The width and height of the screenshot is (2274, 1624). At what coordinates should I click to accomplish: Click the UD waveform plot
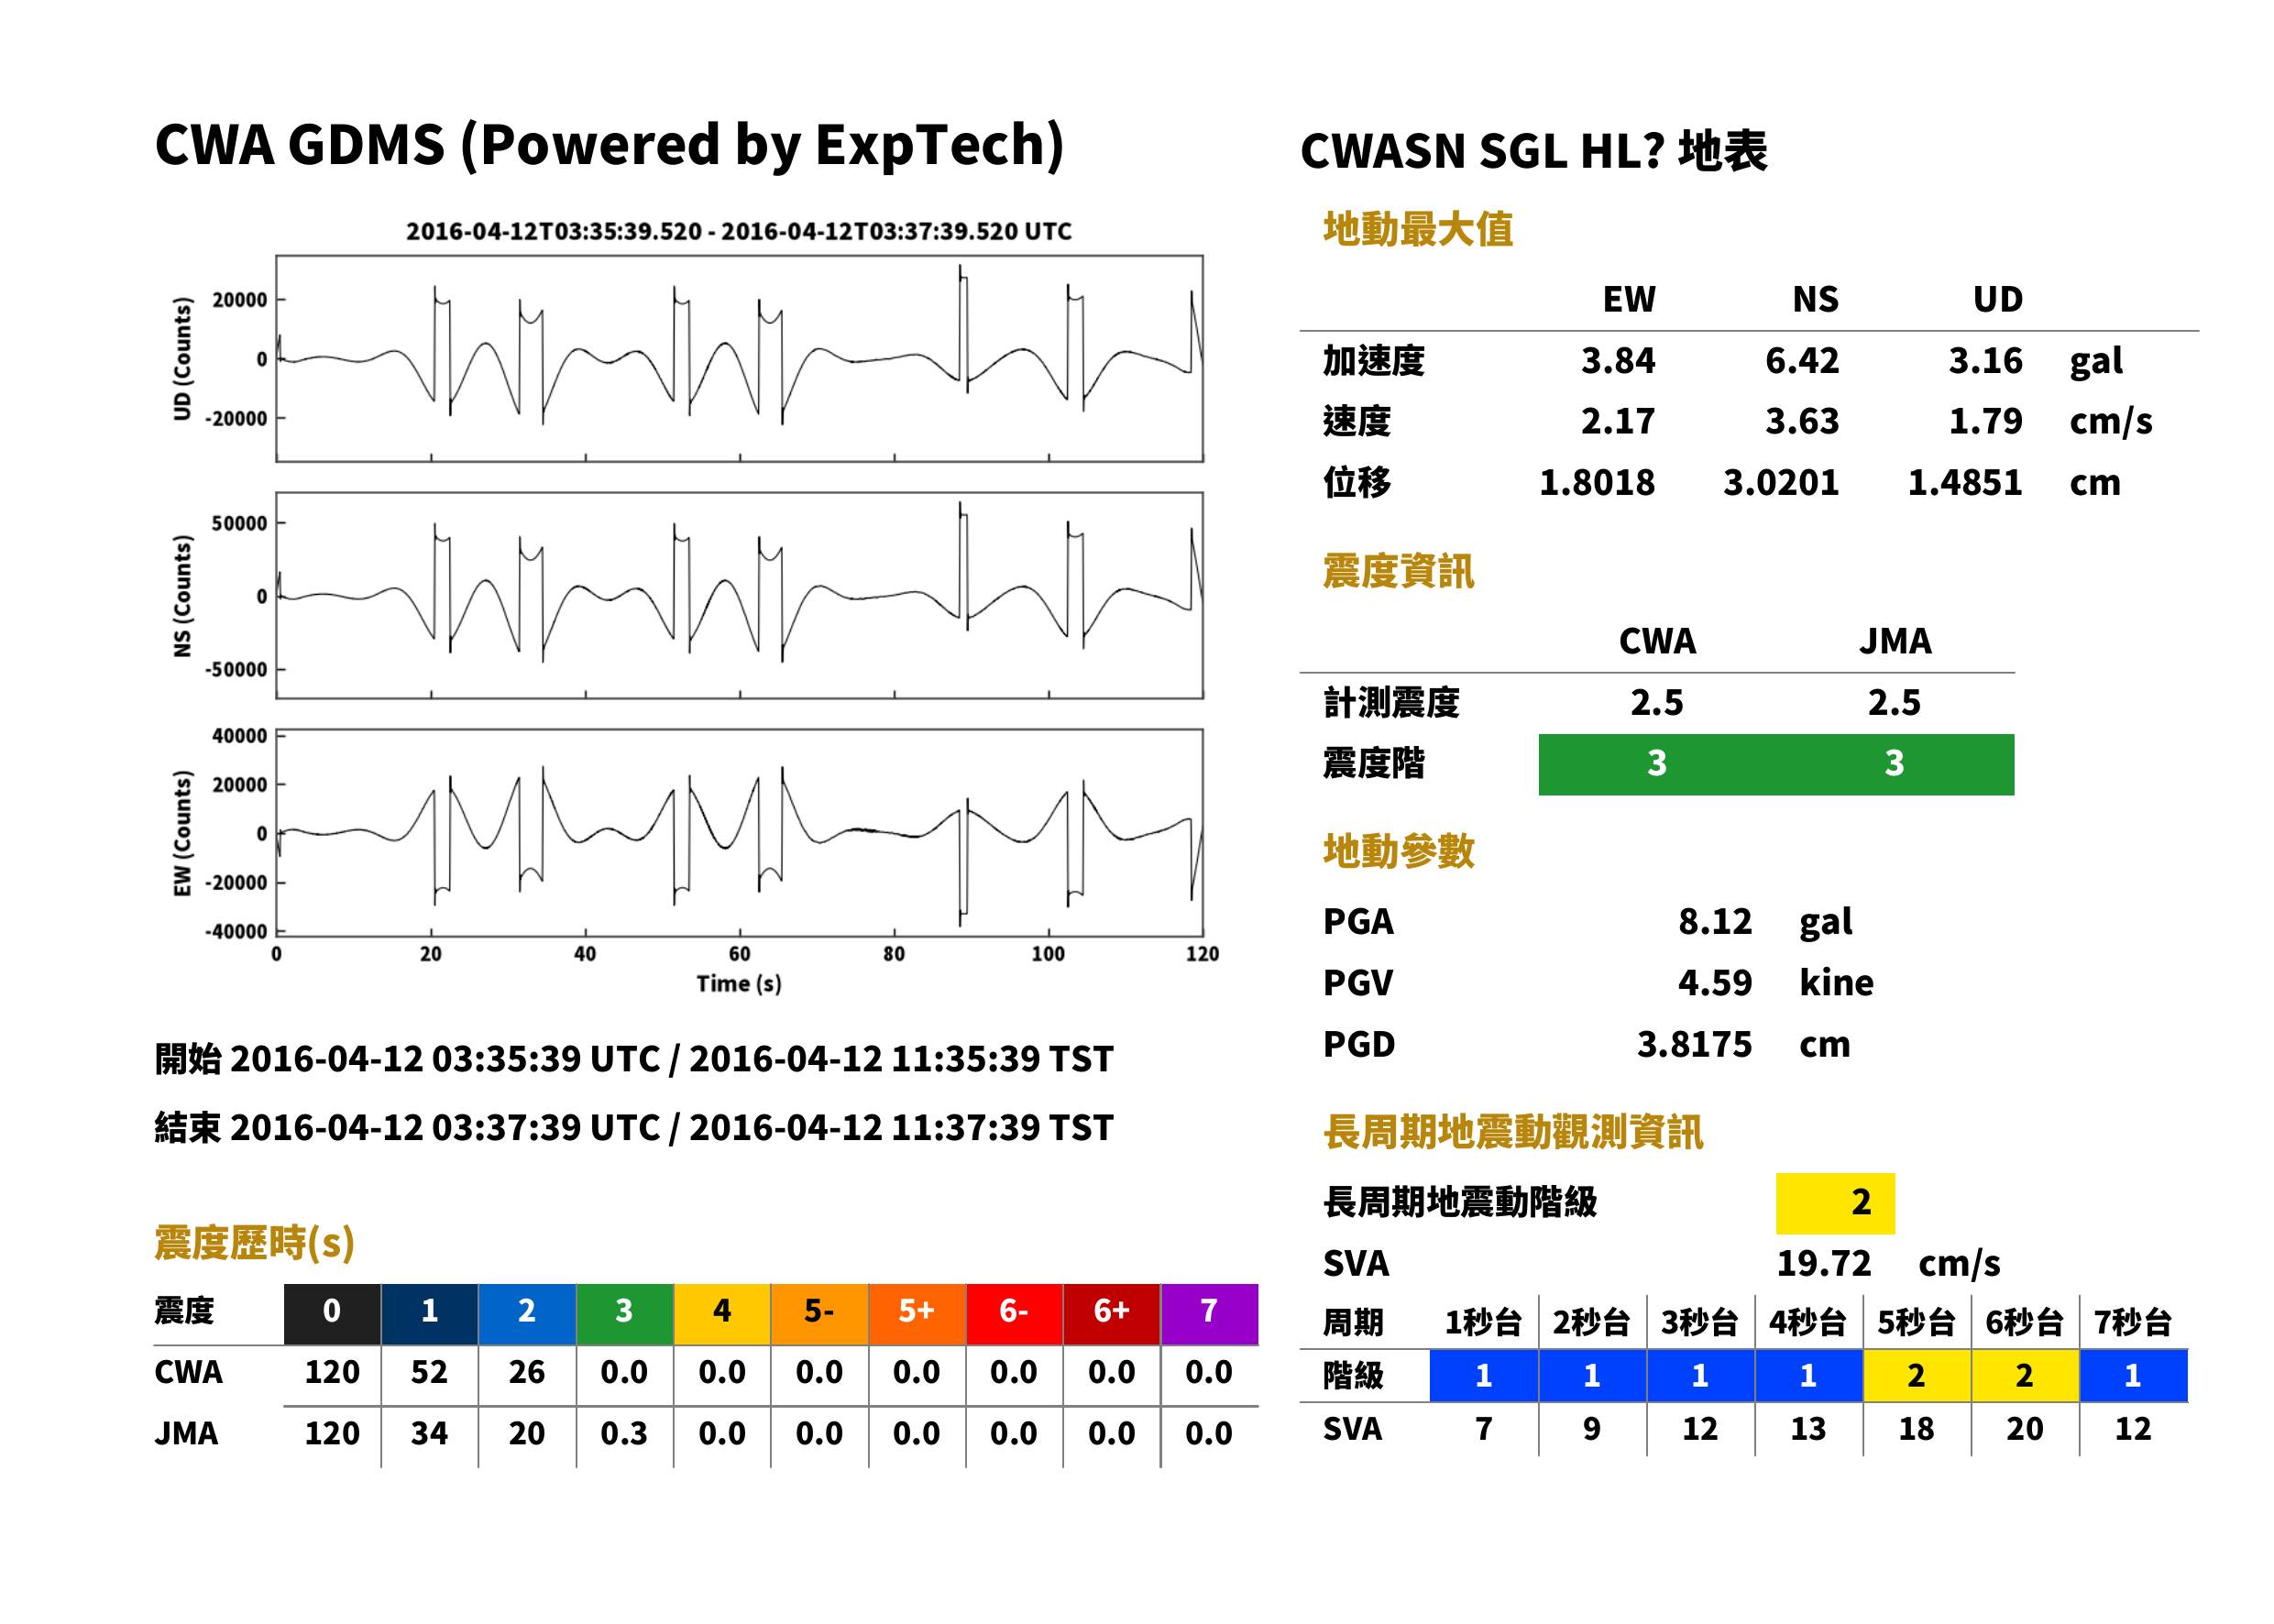(739, 358)
